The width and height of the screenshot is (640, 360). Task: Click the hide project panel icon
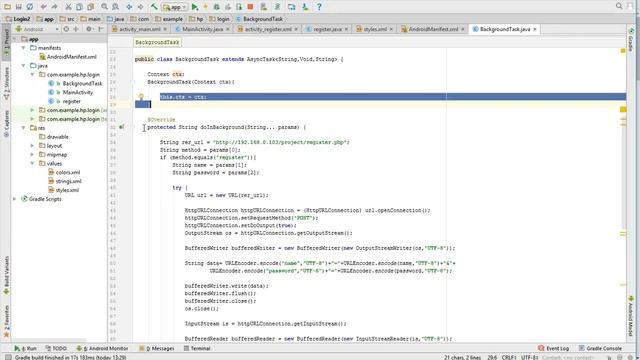click(100, 29)
